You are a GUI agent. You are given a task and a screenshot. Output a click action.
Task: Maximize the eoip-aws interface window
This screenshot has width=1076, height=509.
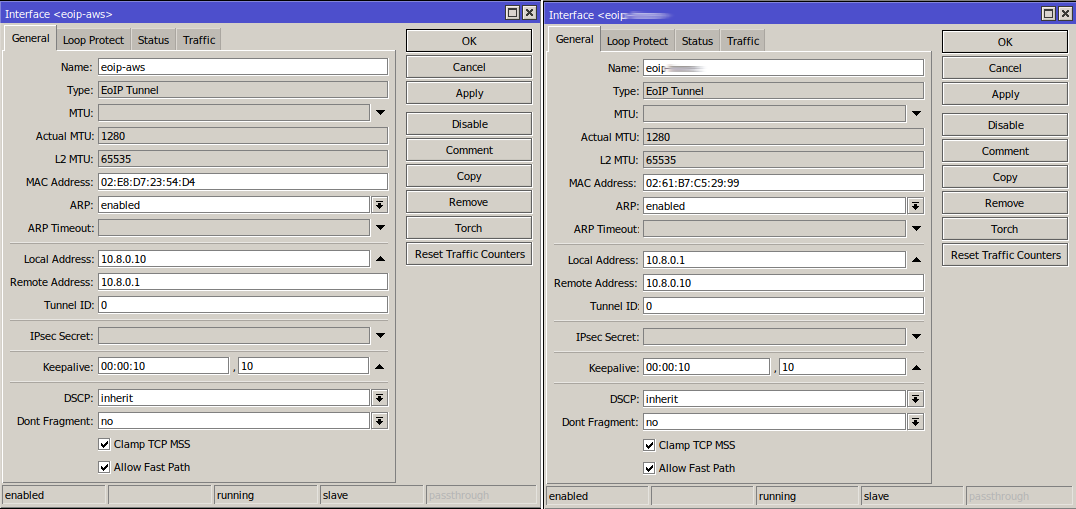(x=513, y=12)
